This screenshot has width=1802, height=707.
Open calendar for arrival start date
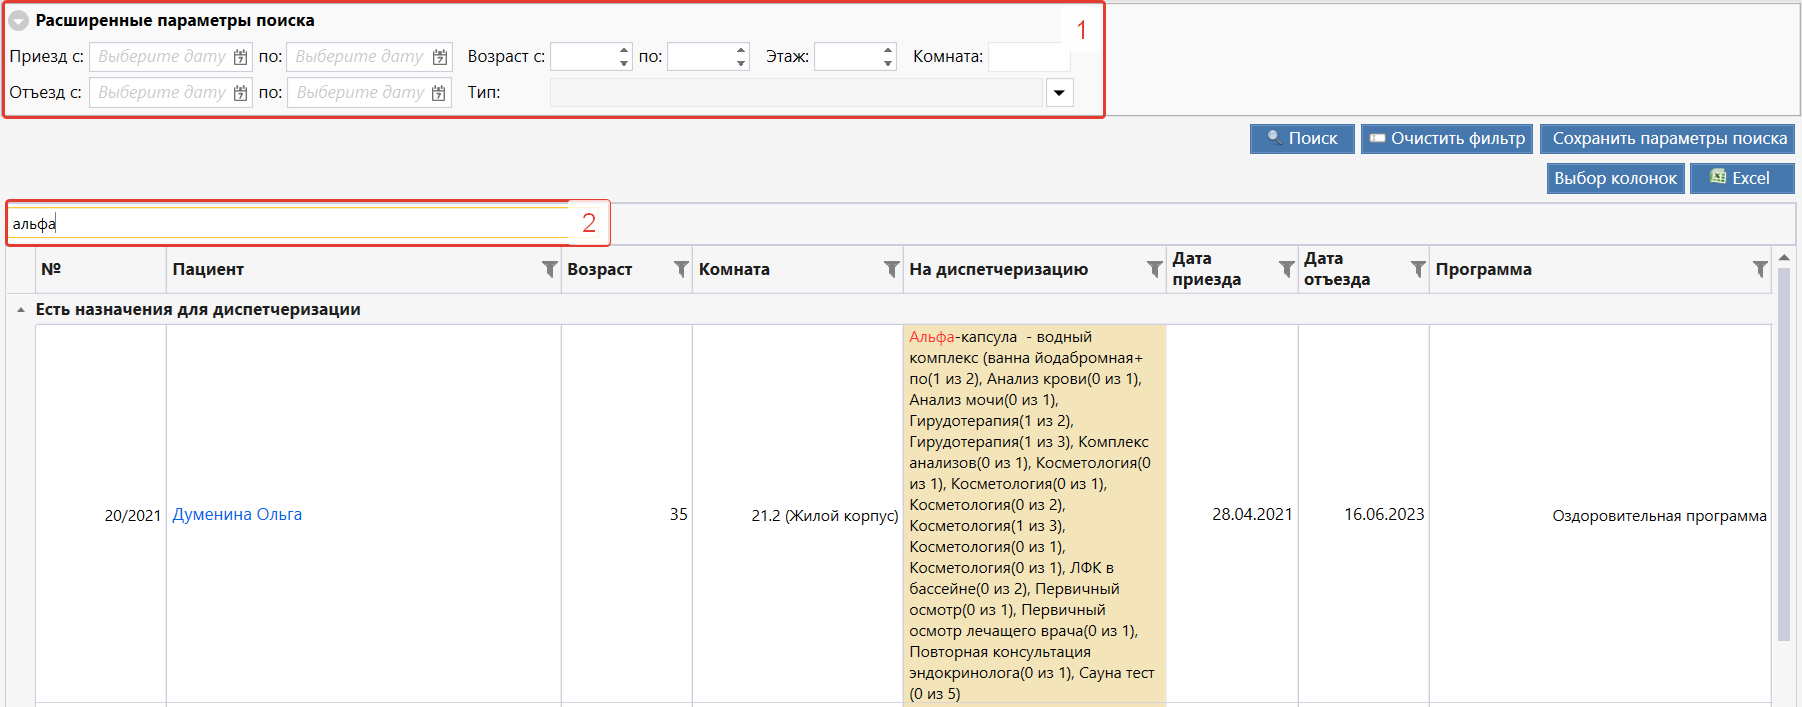[240, 57]
